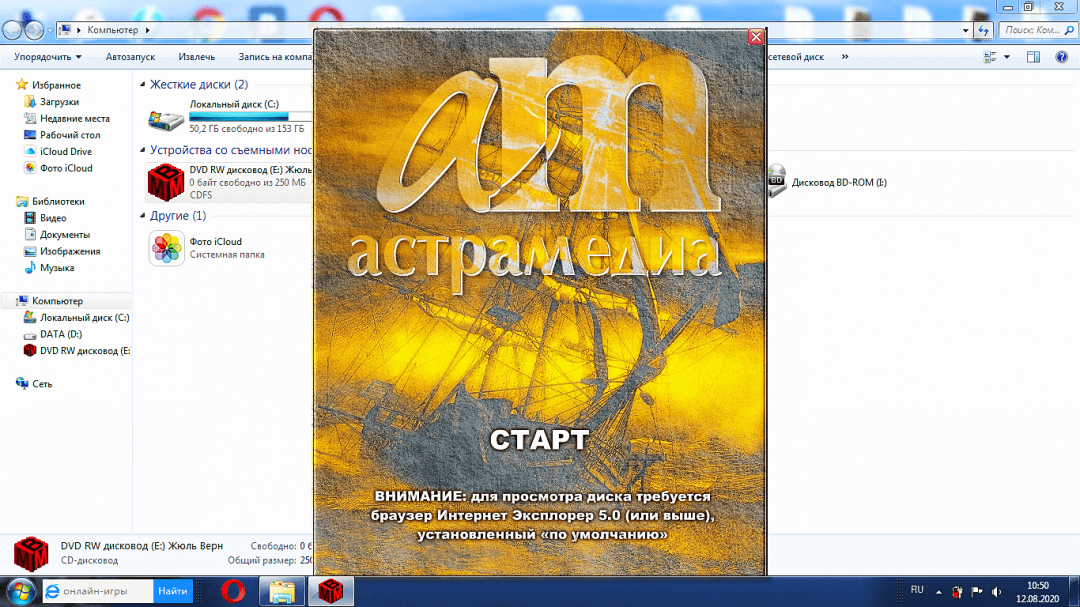Open Локальный диск (C:) drive icon
Viewport: 1080px width, 607px height.
click(166, 119)
